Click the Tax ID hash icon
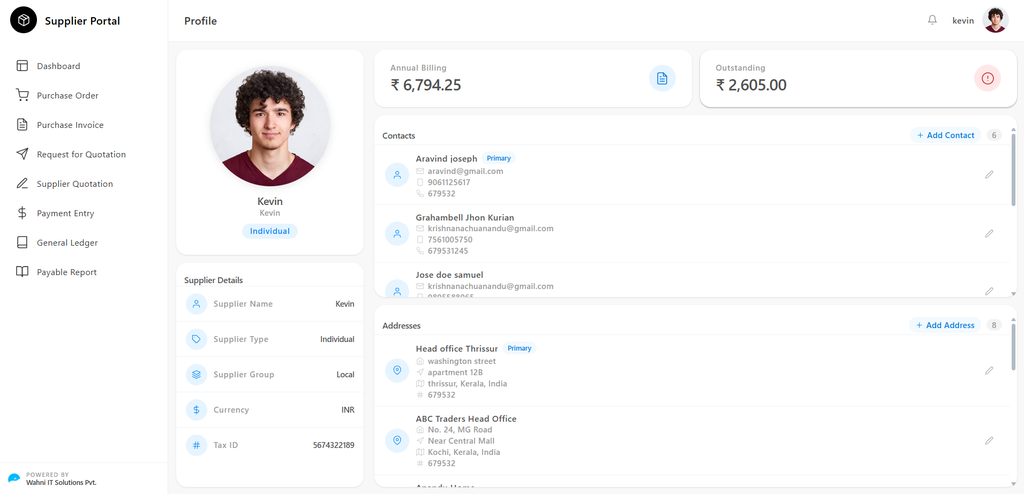 click(x=196, y=445)
